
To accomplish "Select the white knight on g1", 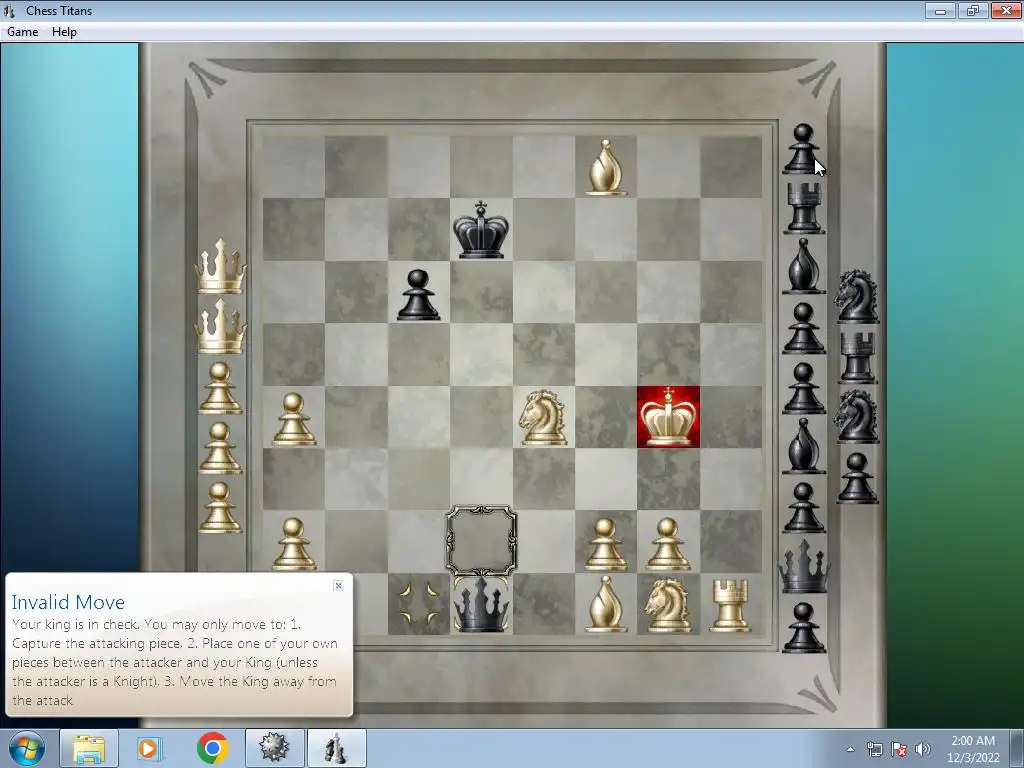I will click(x=667, y=605).
